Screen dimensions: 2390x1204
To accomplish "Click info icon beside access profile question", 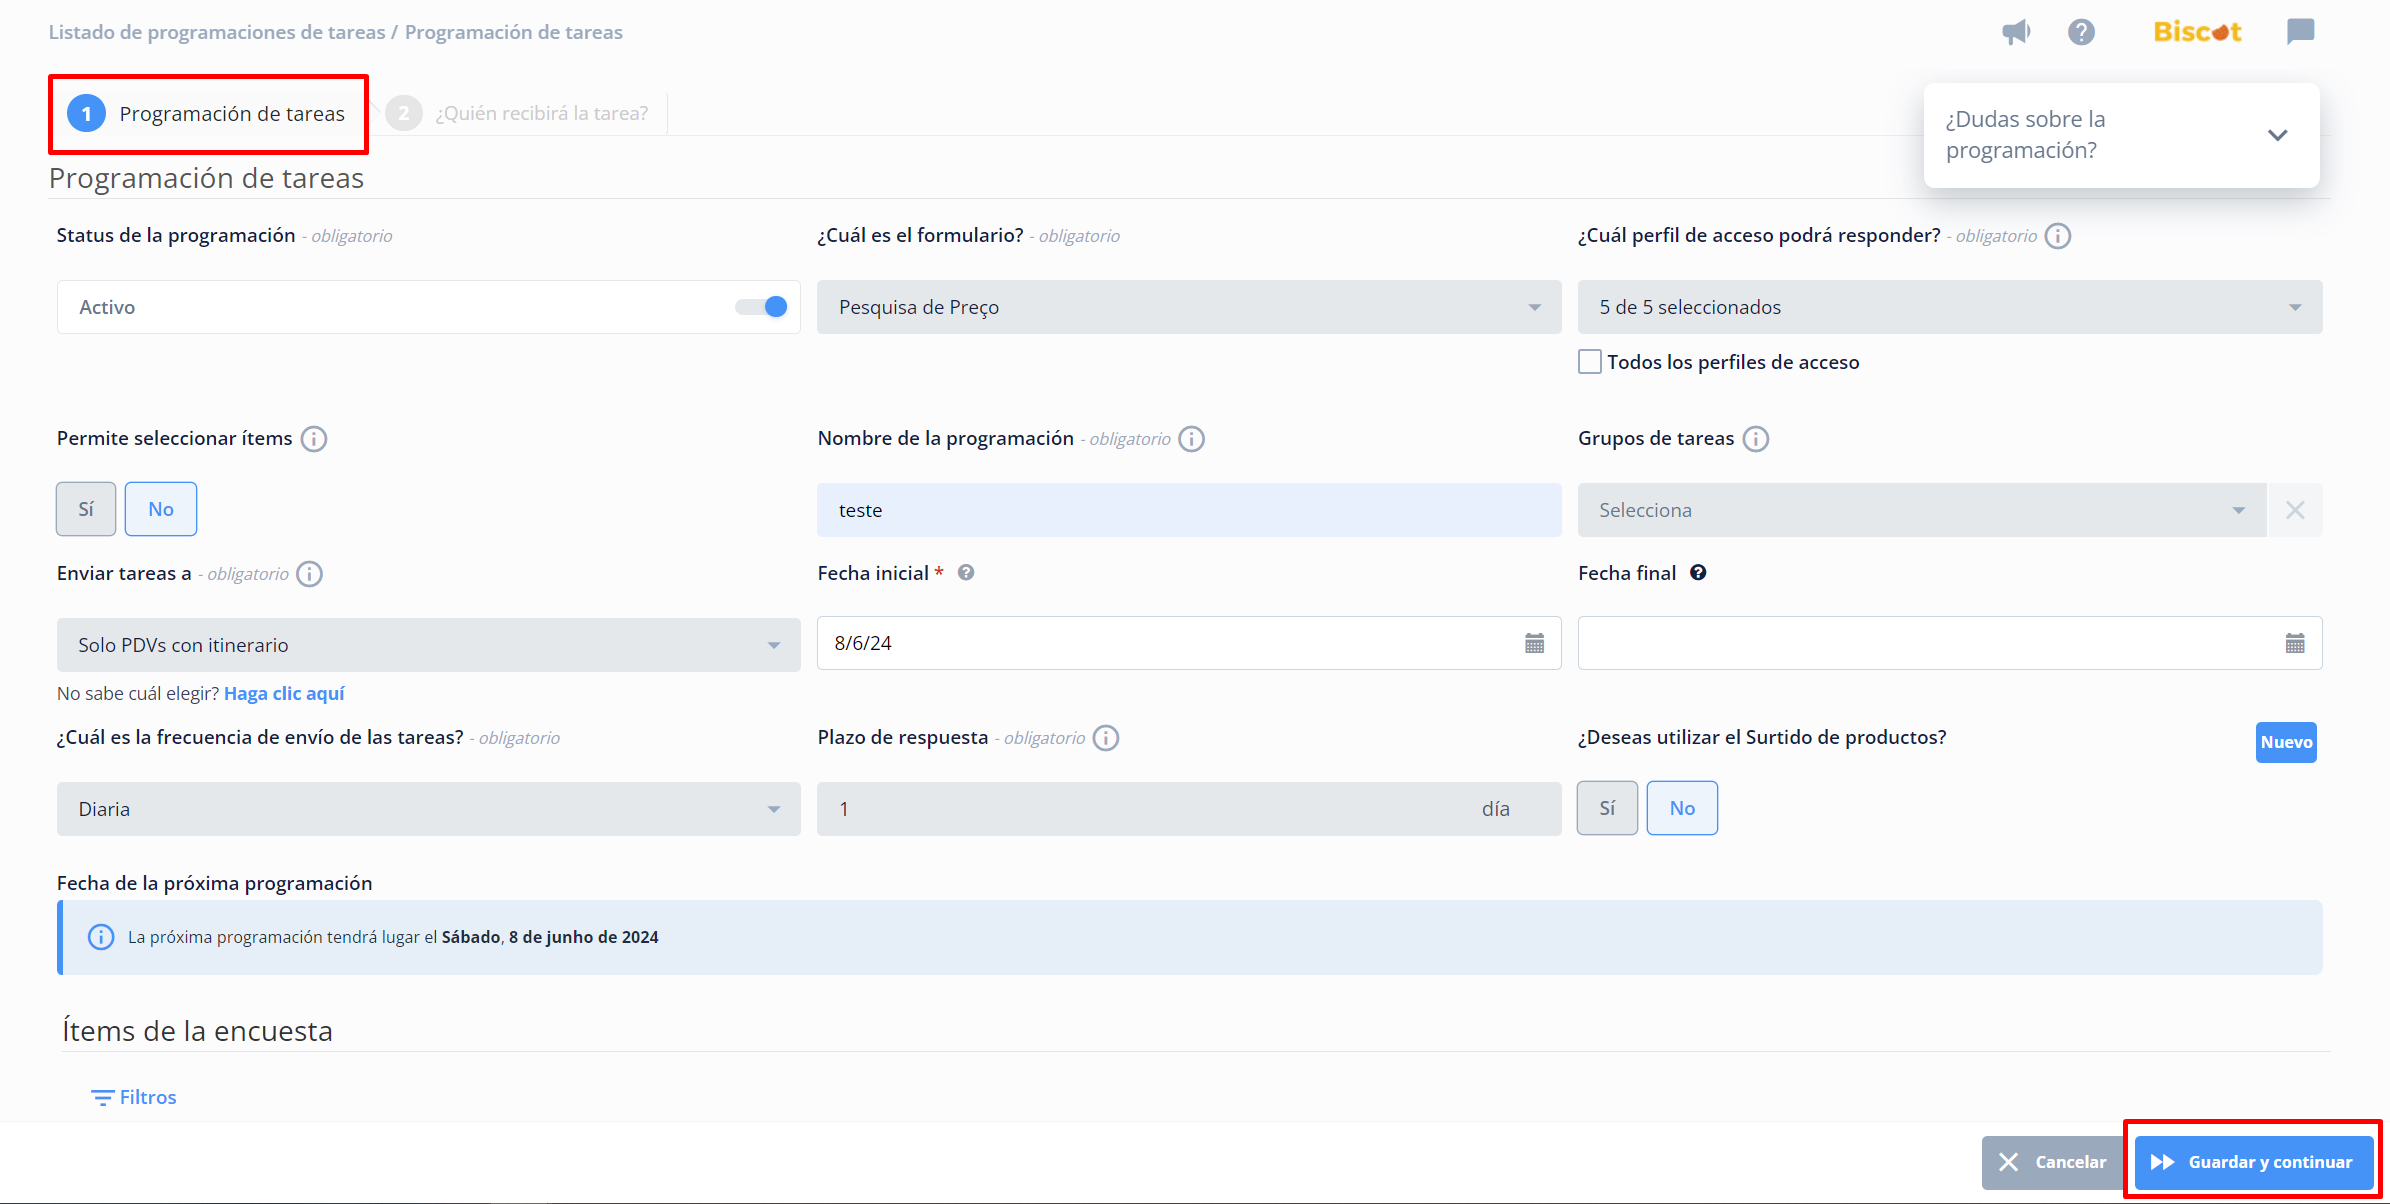I will point(2058,236).
